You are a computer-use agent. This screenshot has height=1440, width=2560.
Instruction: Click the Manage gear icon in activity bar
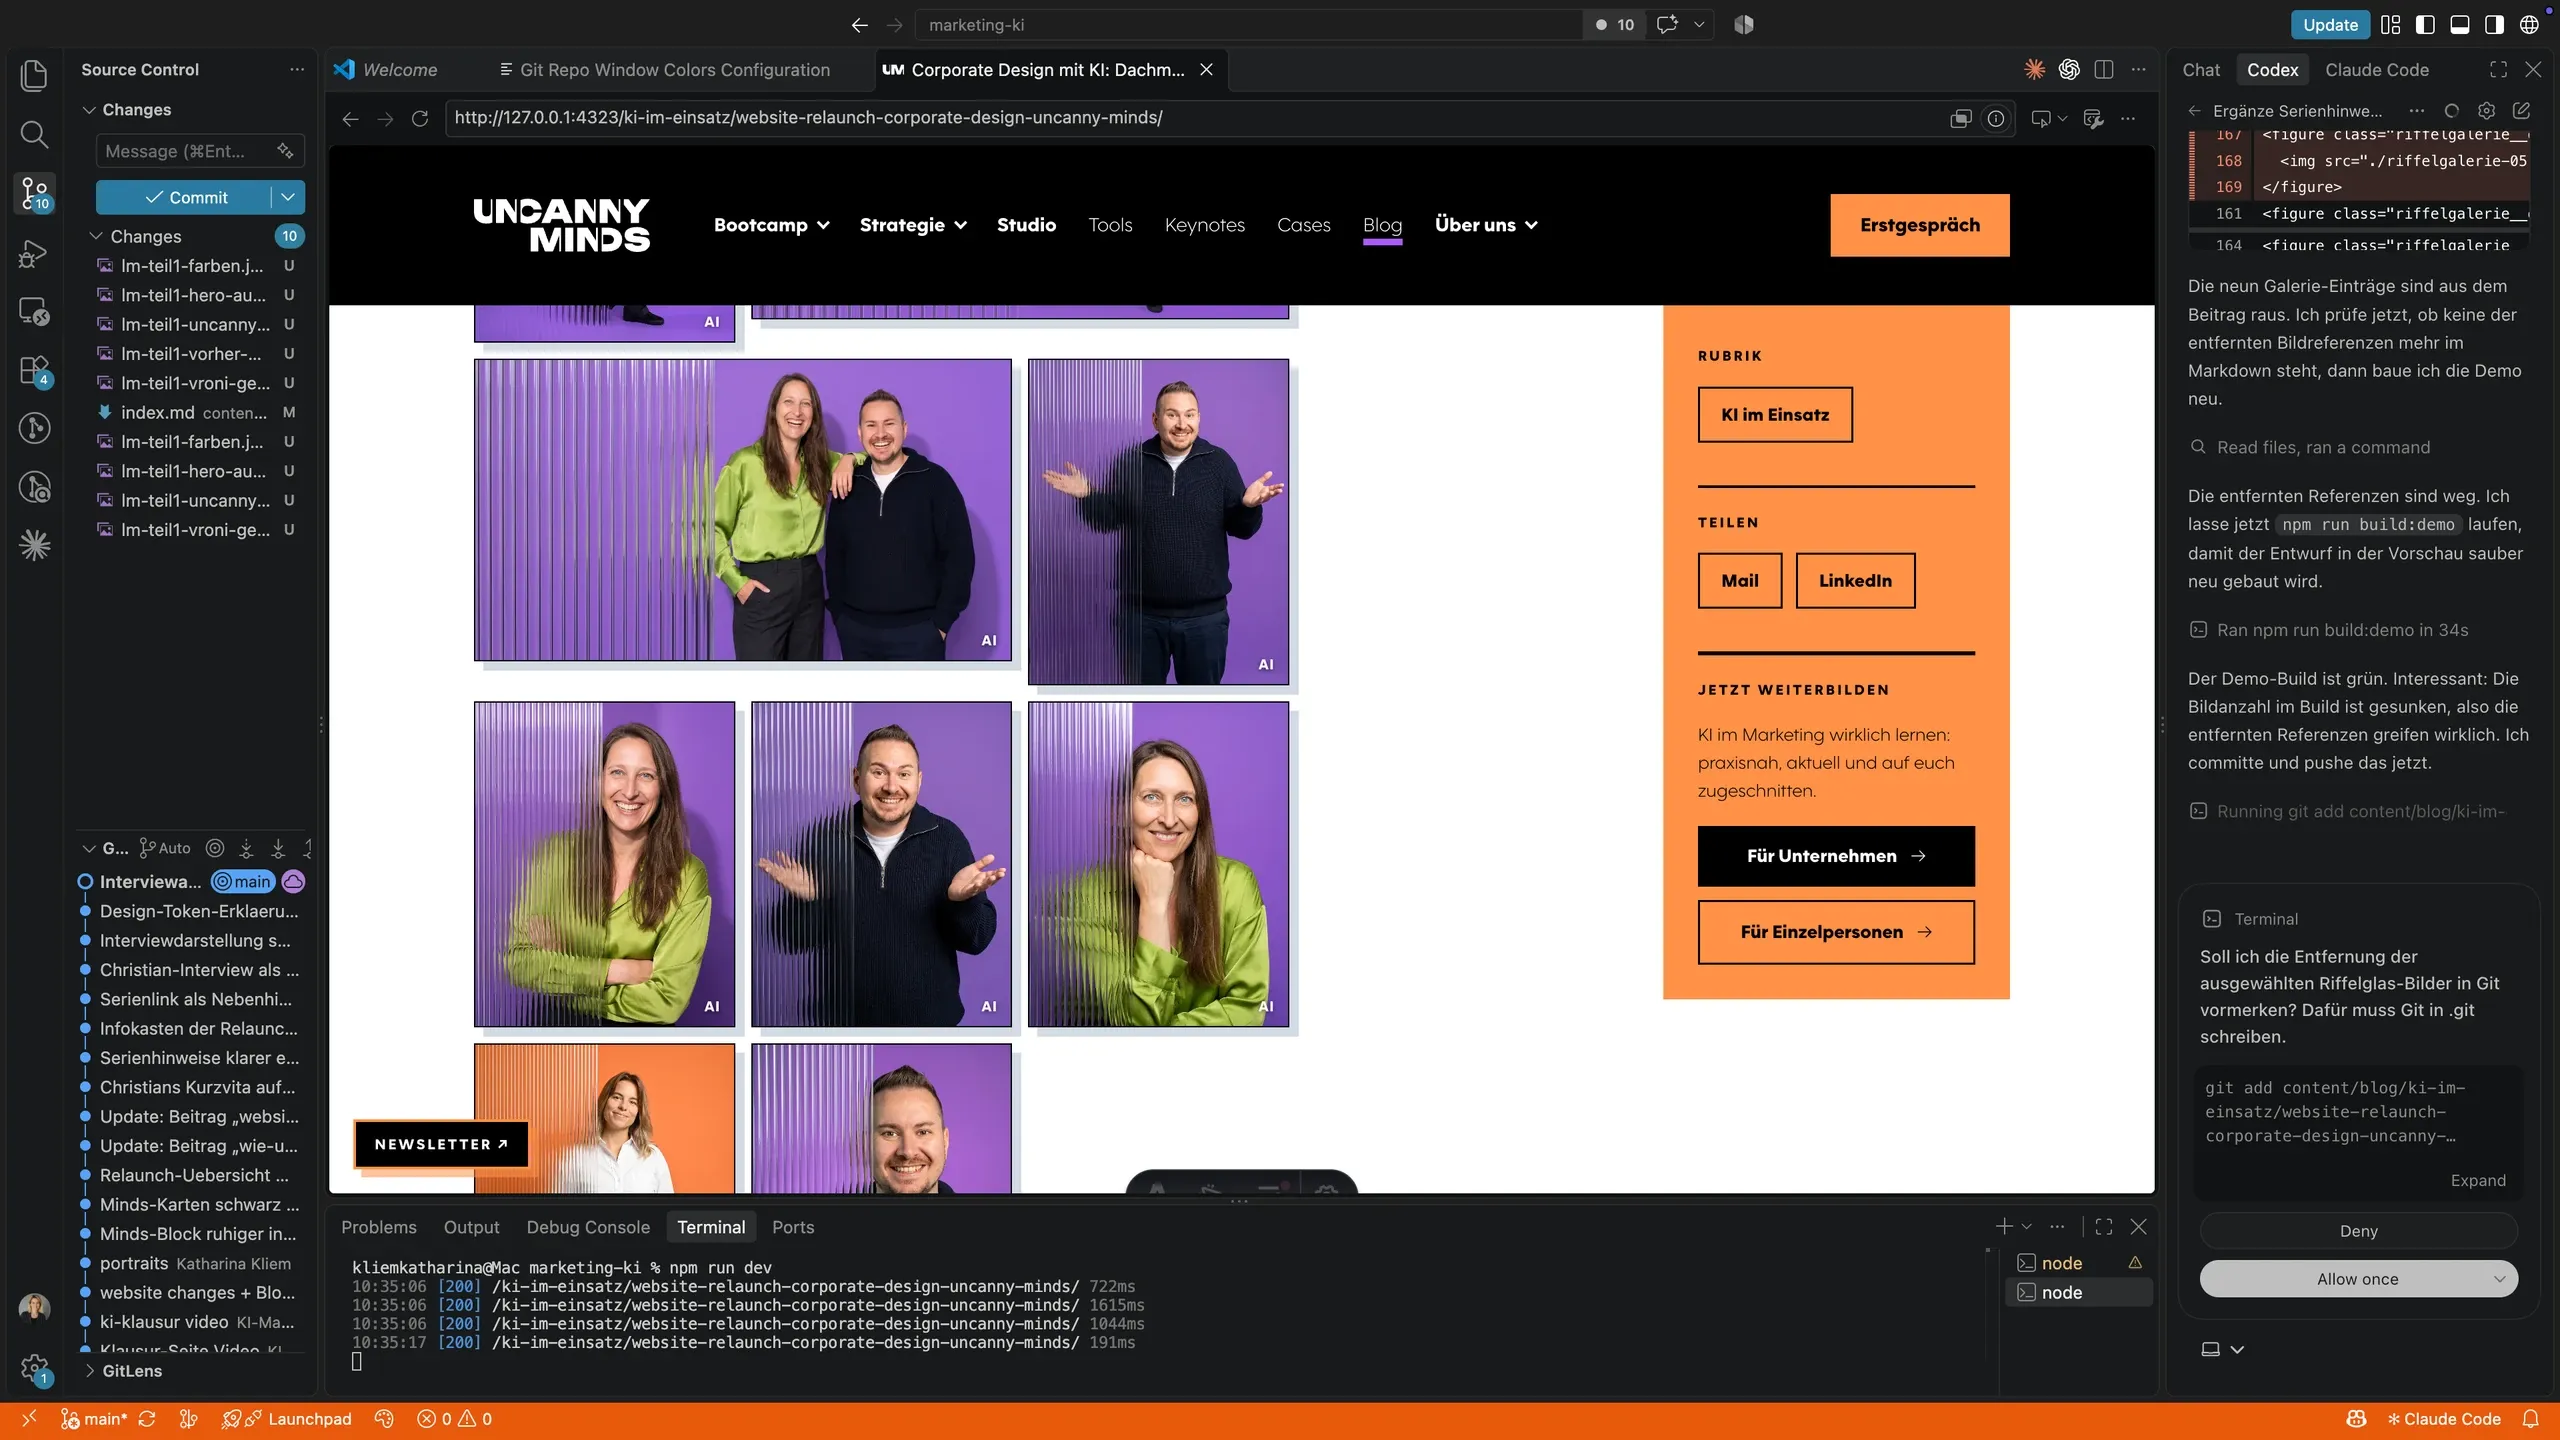(x=34, y=1368)
